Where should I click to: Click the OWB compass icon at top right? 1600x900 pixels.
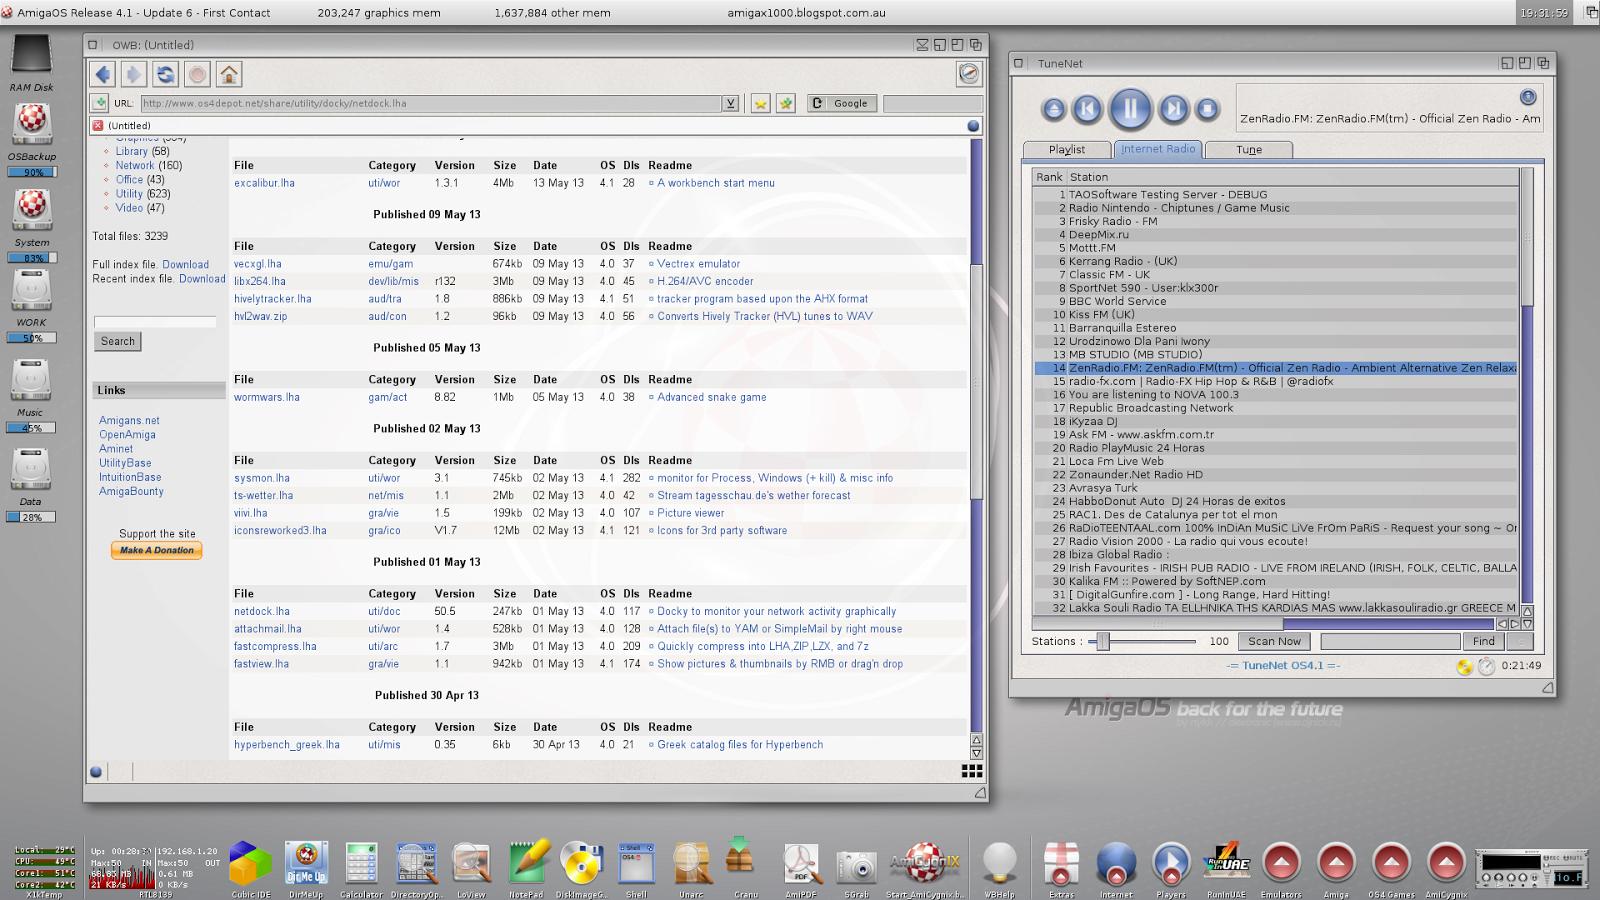click(x=968, y=74)
